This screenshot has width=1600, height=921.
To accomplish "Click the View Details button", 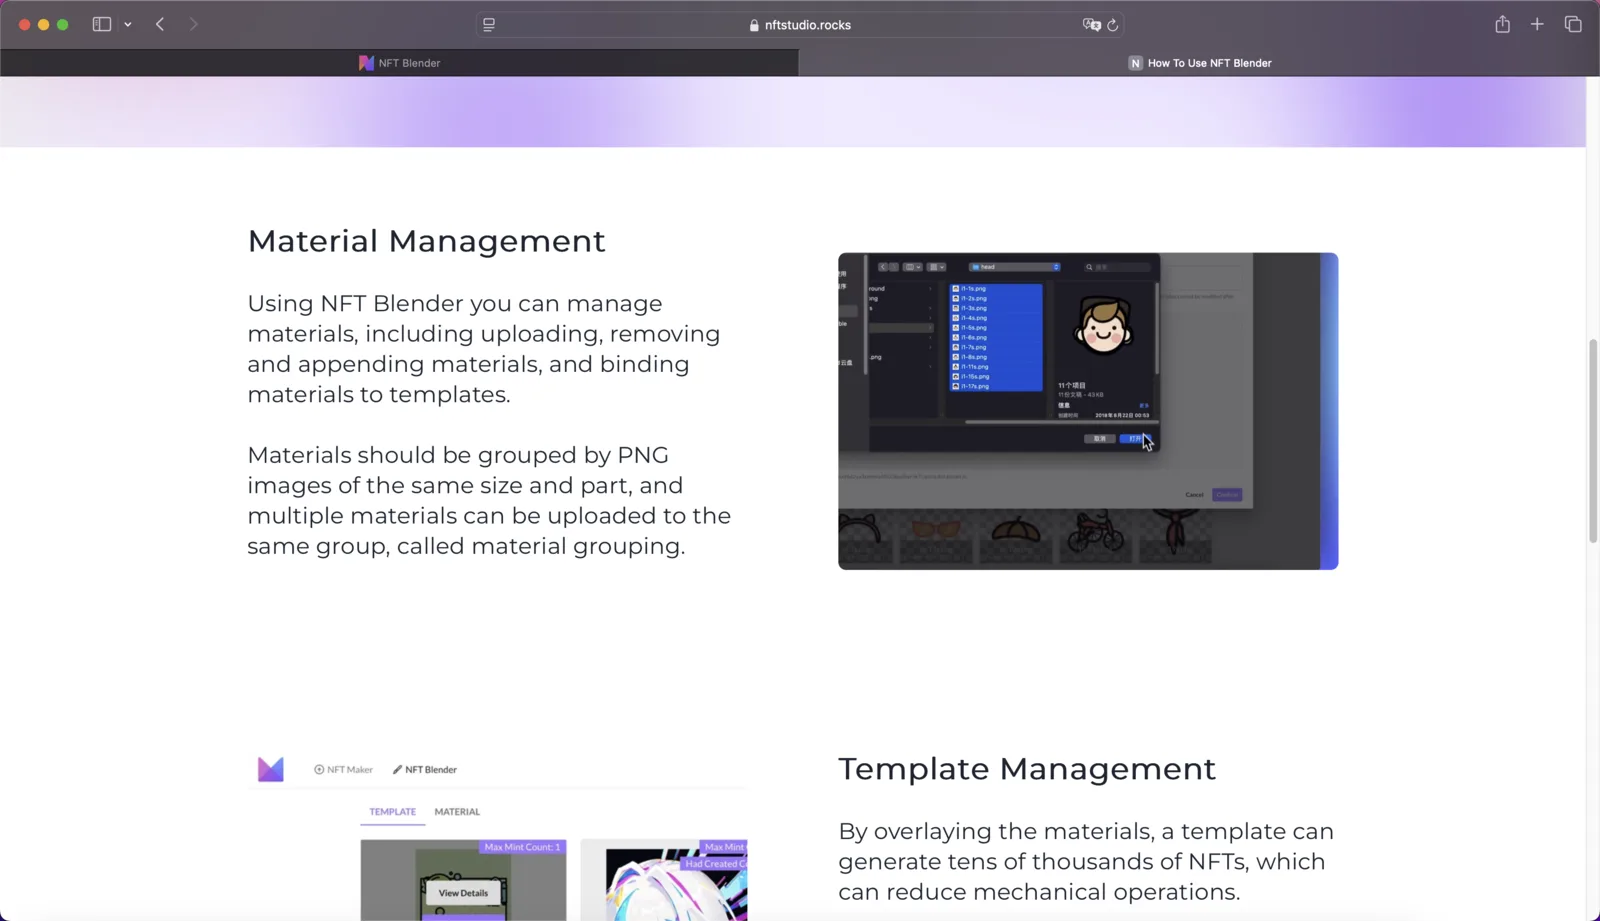I will [463, 893].
